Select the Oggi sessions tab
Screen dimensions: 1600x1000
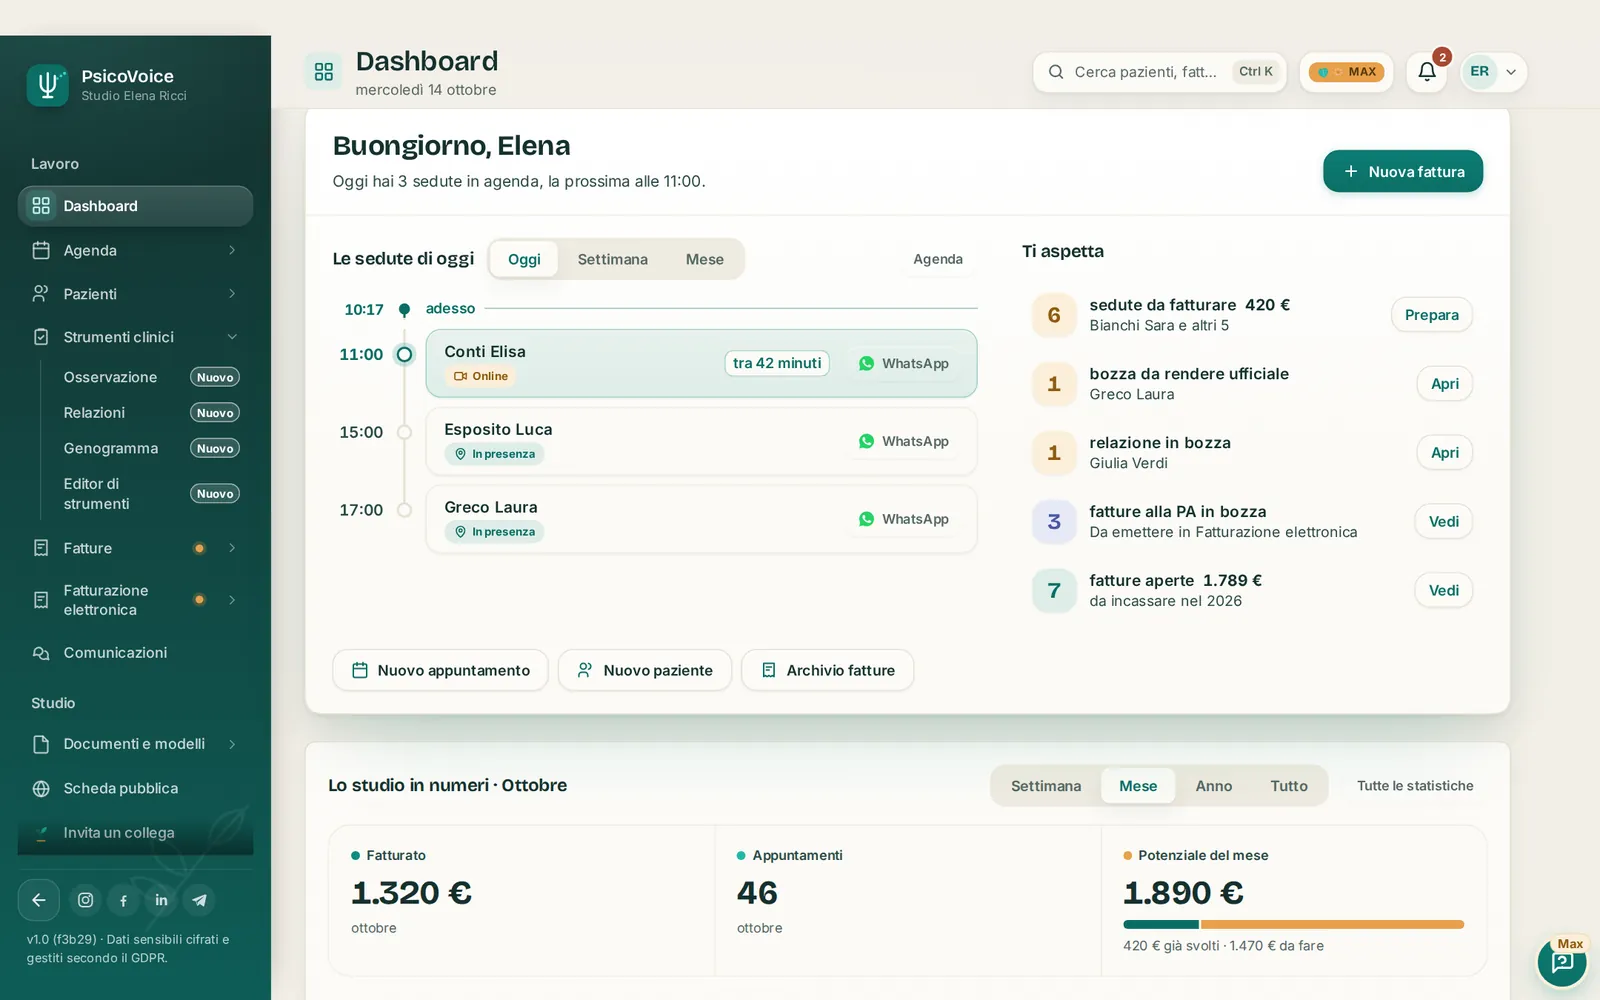click(524, 259)
